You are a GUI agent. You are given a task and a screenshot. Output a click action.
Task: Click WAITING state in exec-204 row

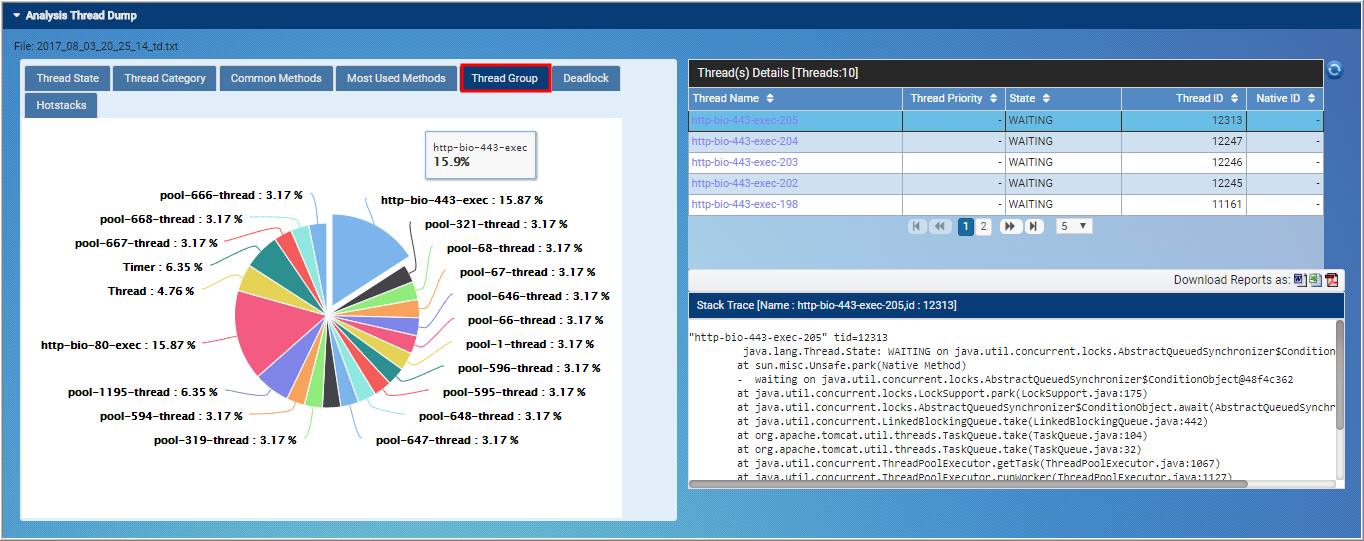pyautogui.click(x=1031, y=141)
